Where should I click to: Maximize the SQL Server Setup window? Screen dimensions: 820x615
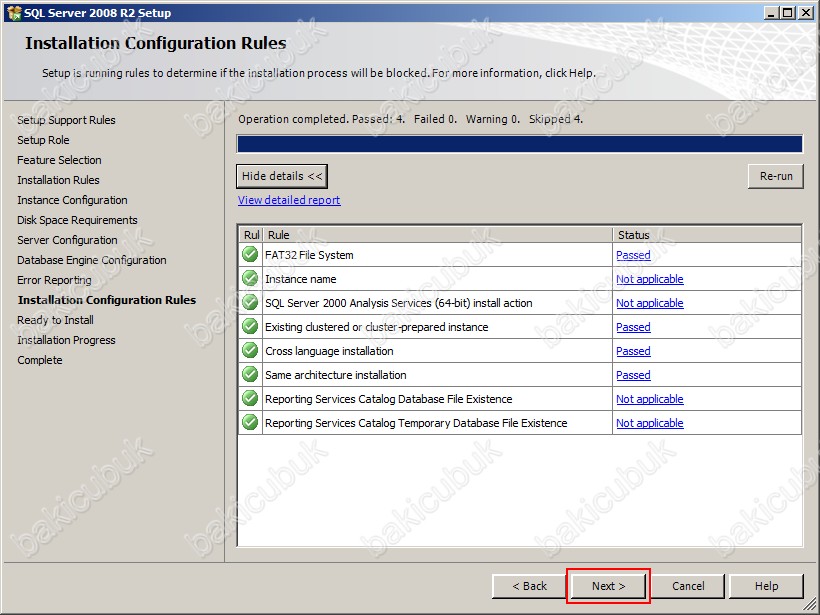coord(787,13)
